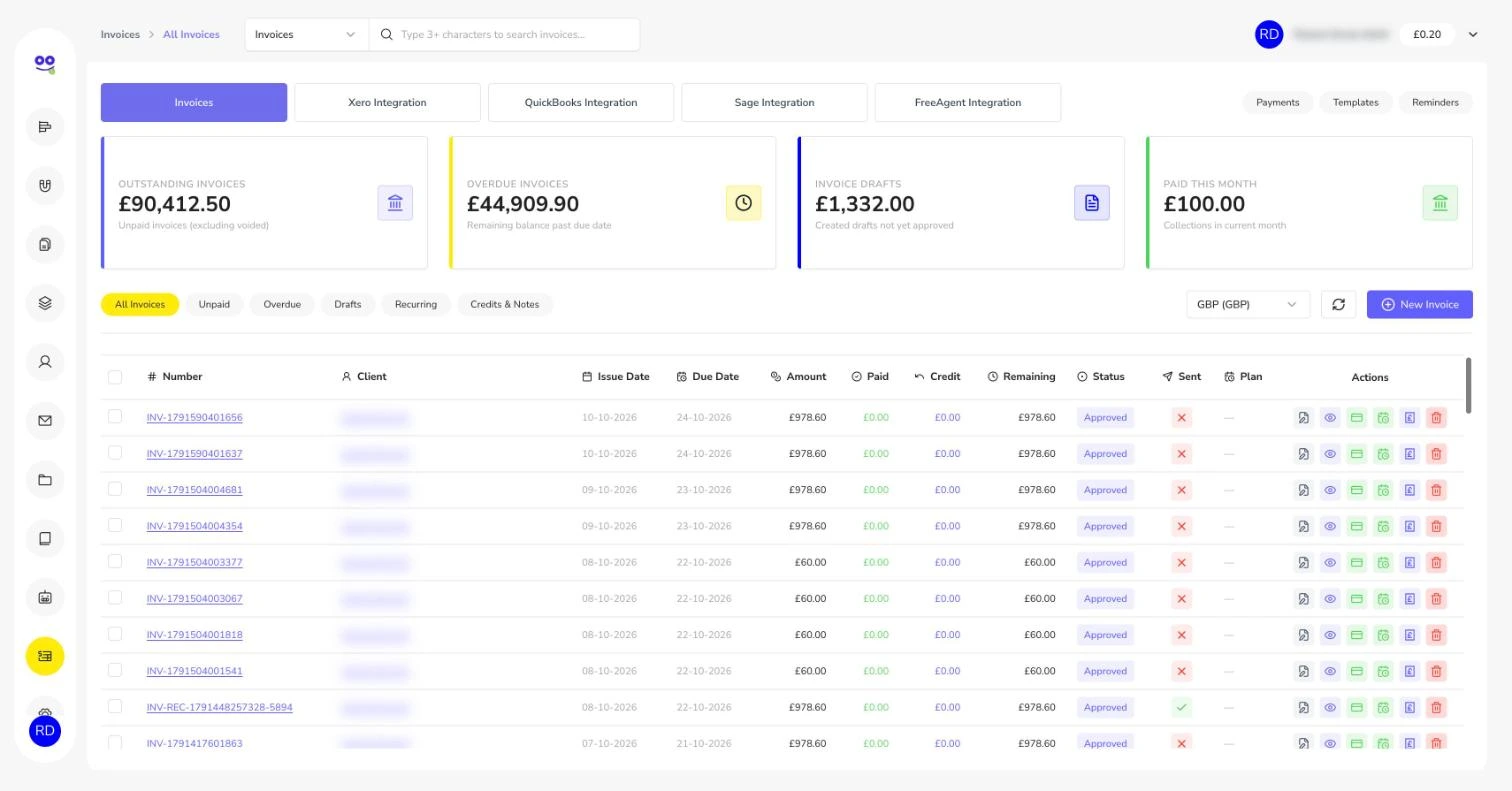1512x791 pixels.
Task: Open the robot icon in the sidebar
Action: coord(45,598)
